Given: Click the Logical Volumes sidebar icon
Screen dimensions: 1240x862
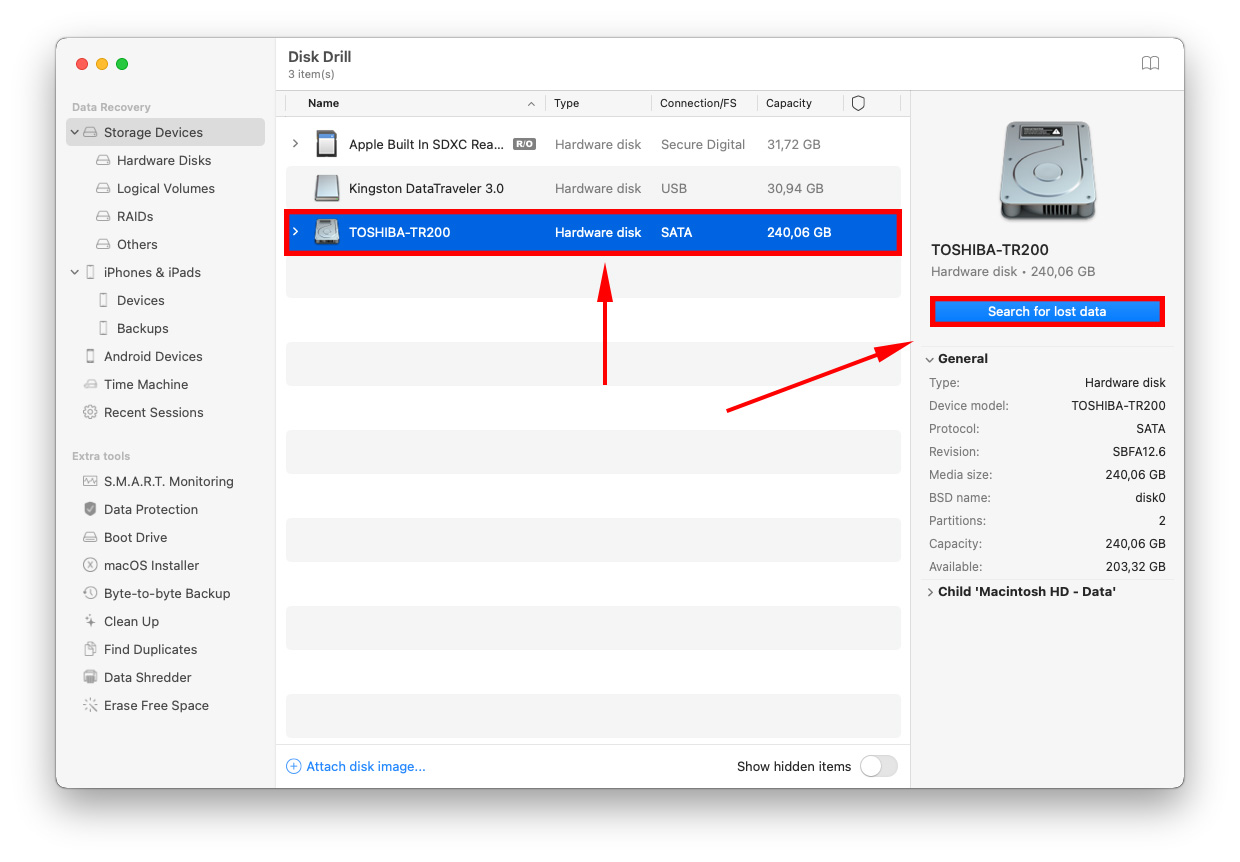Looking at the screenshot, I should (x=103, y=188).
